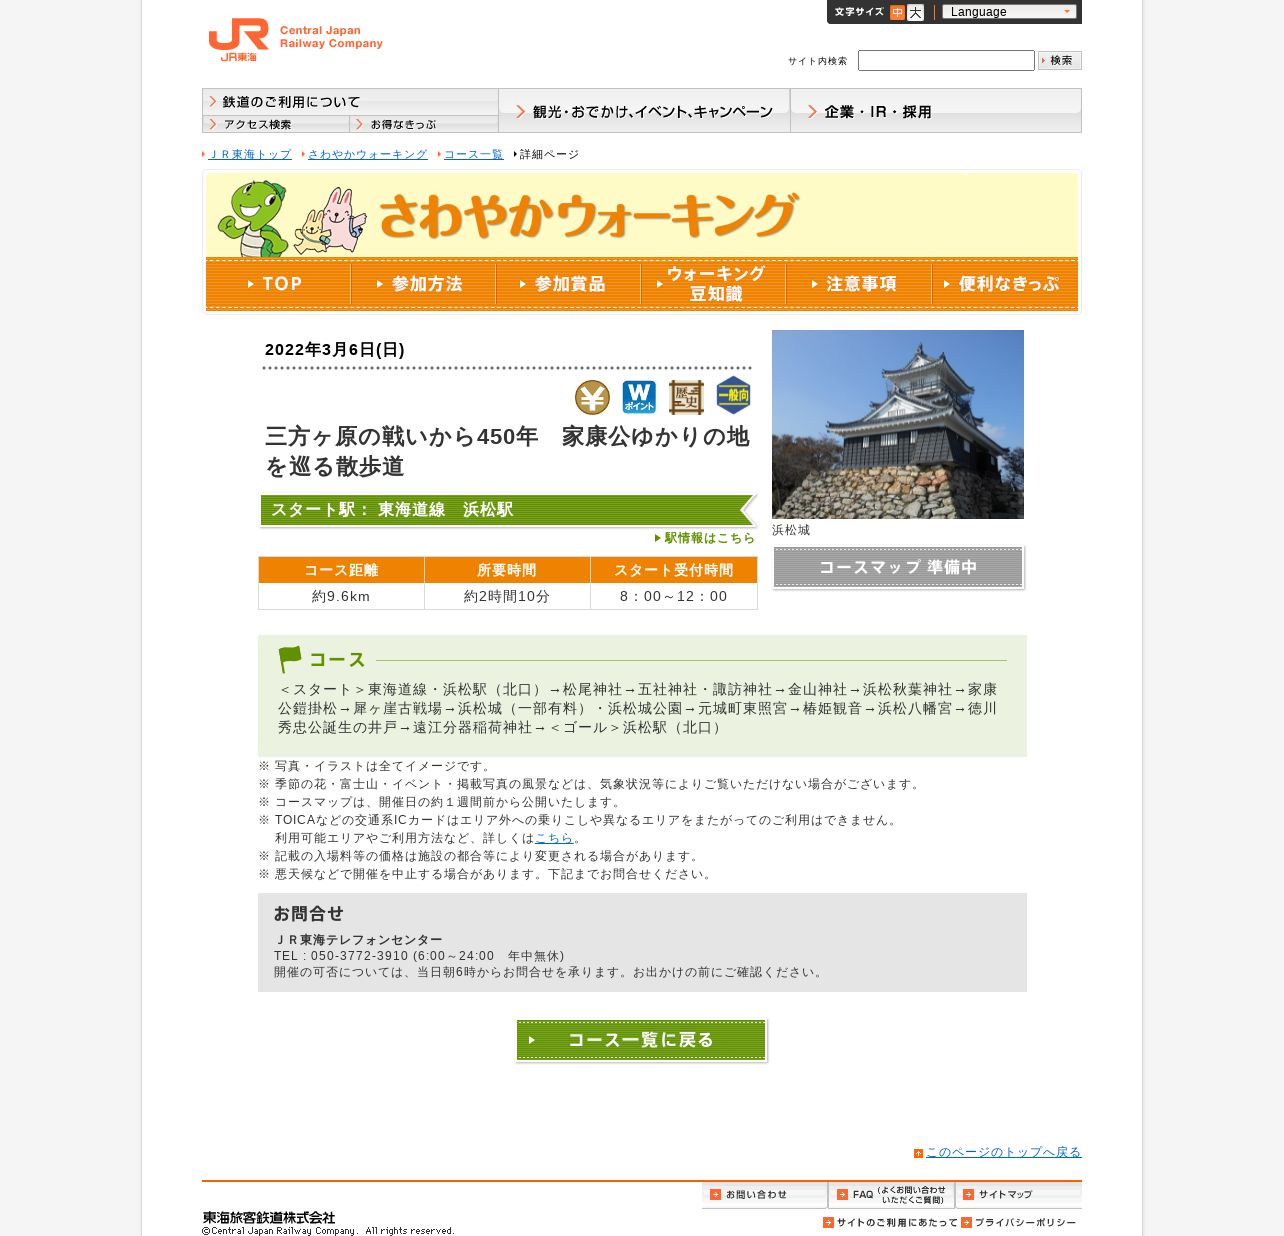Viewport: 1284px width, 1236px height.
Task: Click the 歴史 history category icon
Action: point(686,397)
